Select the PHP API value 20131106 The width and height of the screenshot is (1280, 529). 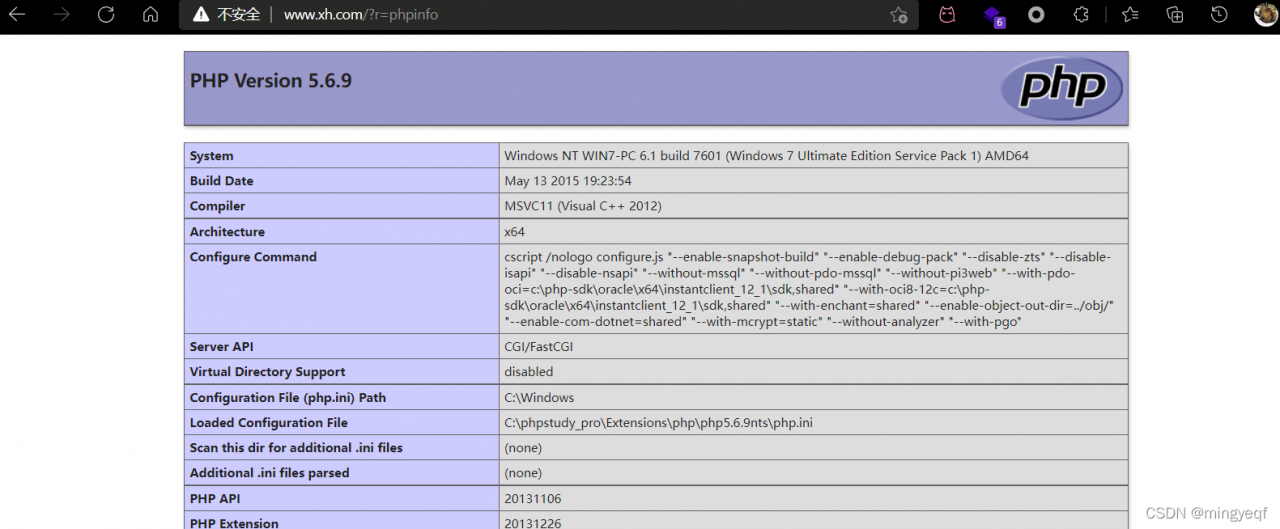pyautogui.click(x=533, y=498)
